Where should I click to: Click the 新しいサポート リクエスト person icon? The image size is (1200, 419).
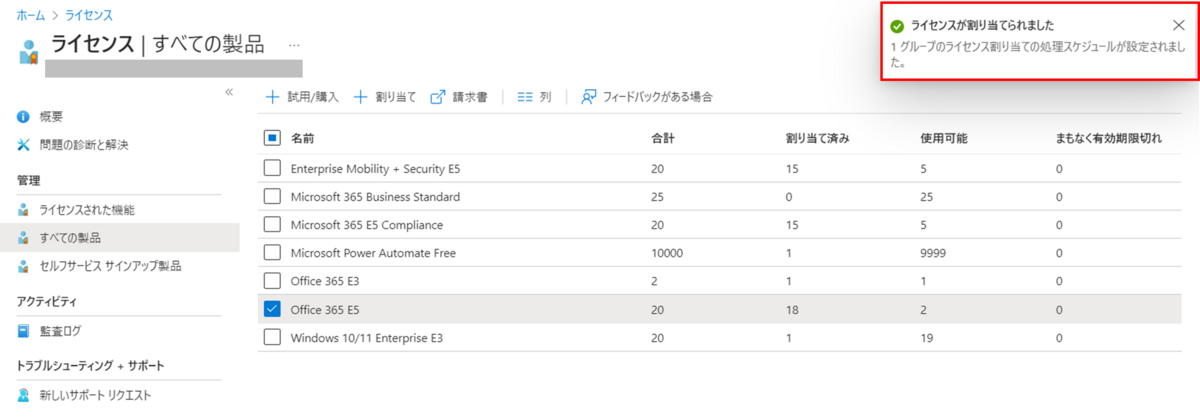[24, 395]
